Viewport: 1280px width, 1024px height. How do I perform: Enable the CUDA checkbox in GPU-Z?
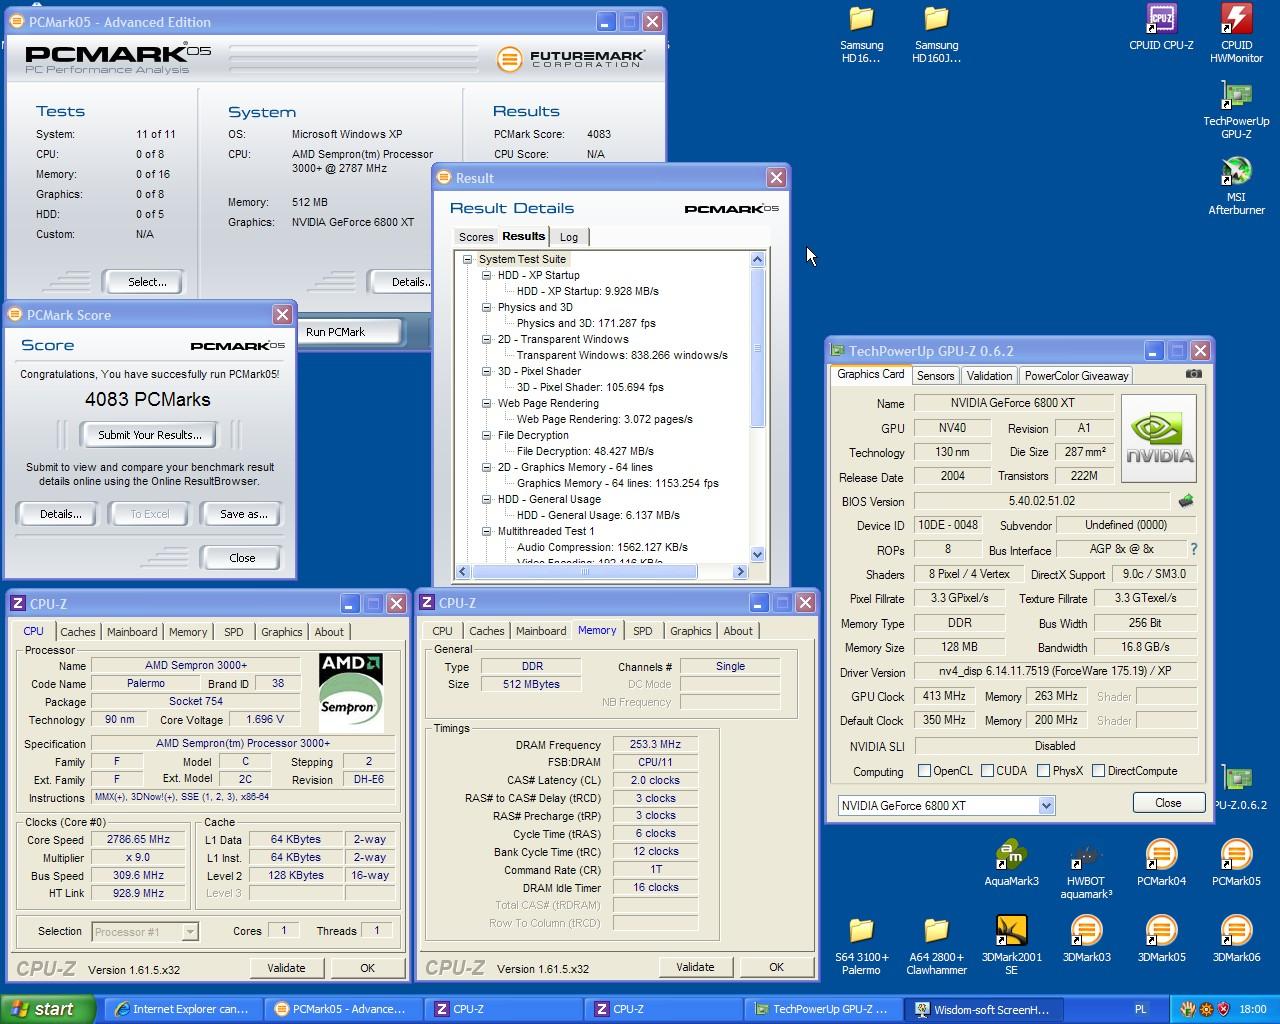point(988,771)
